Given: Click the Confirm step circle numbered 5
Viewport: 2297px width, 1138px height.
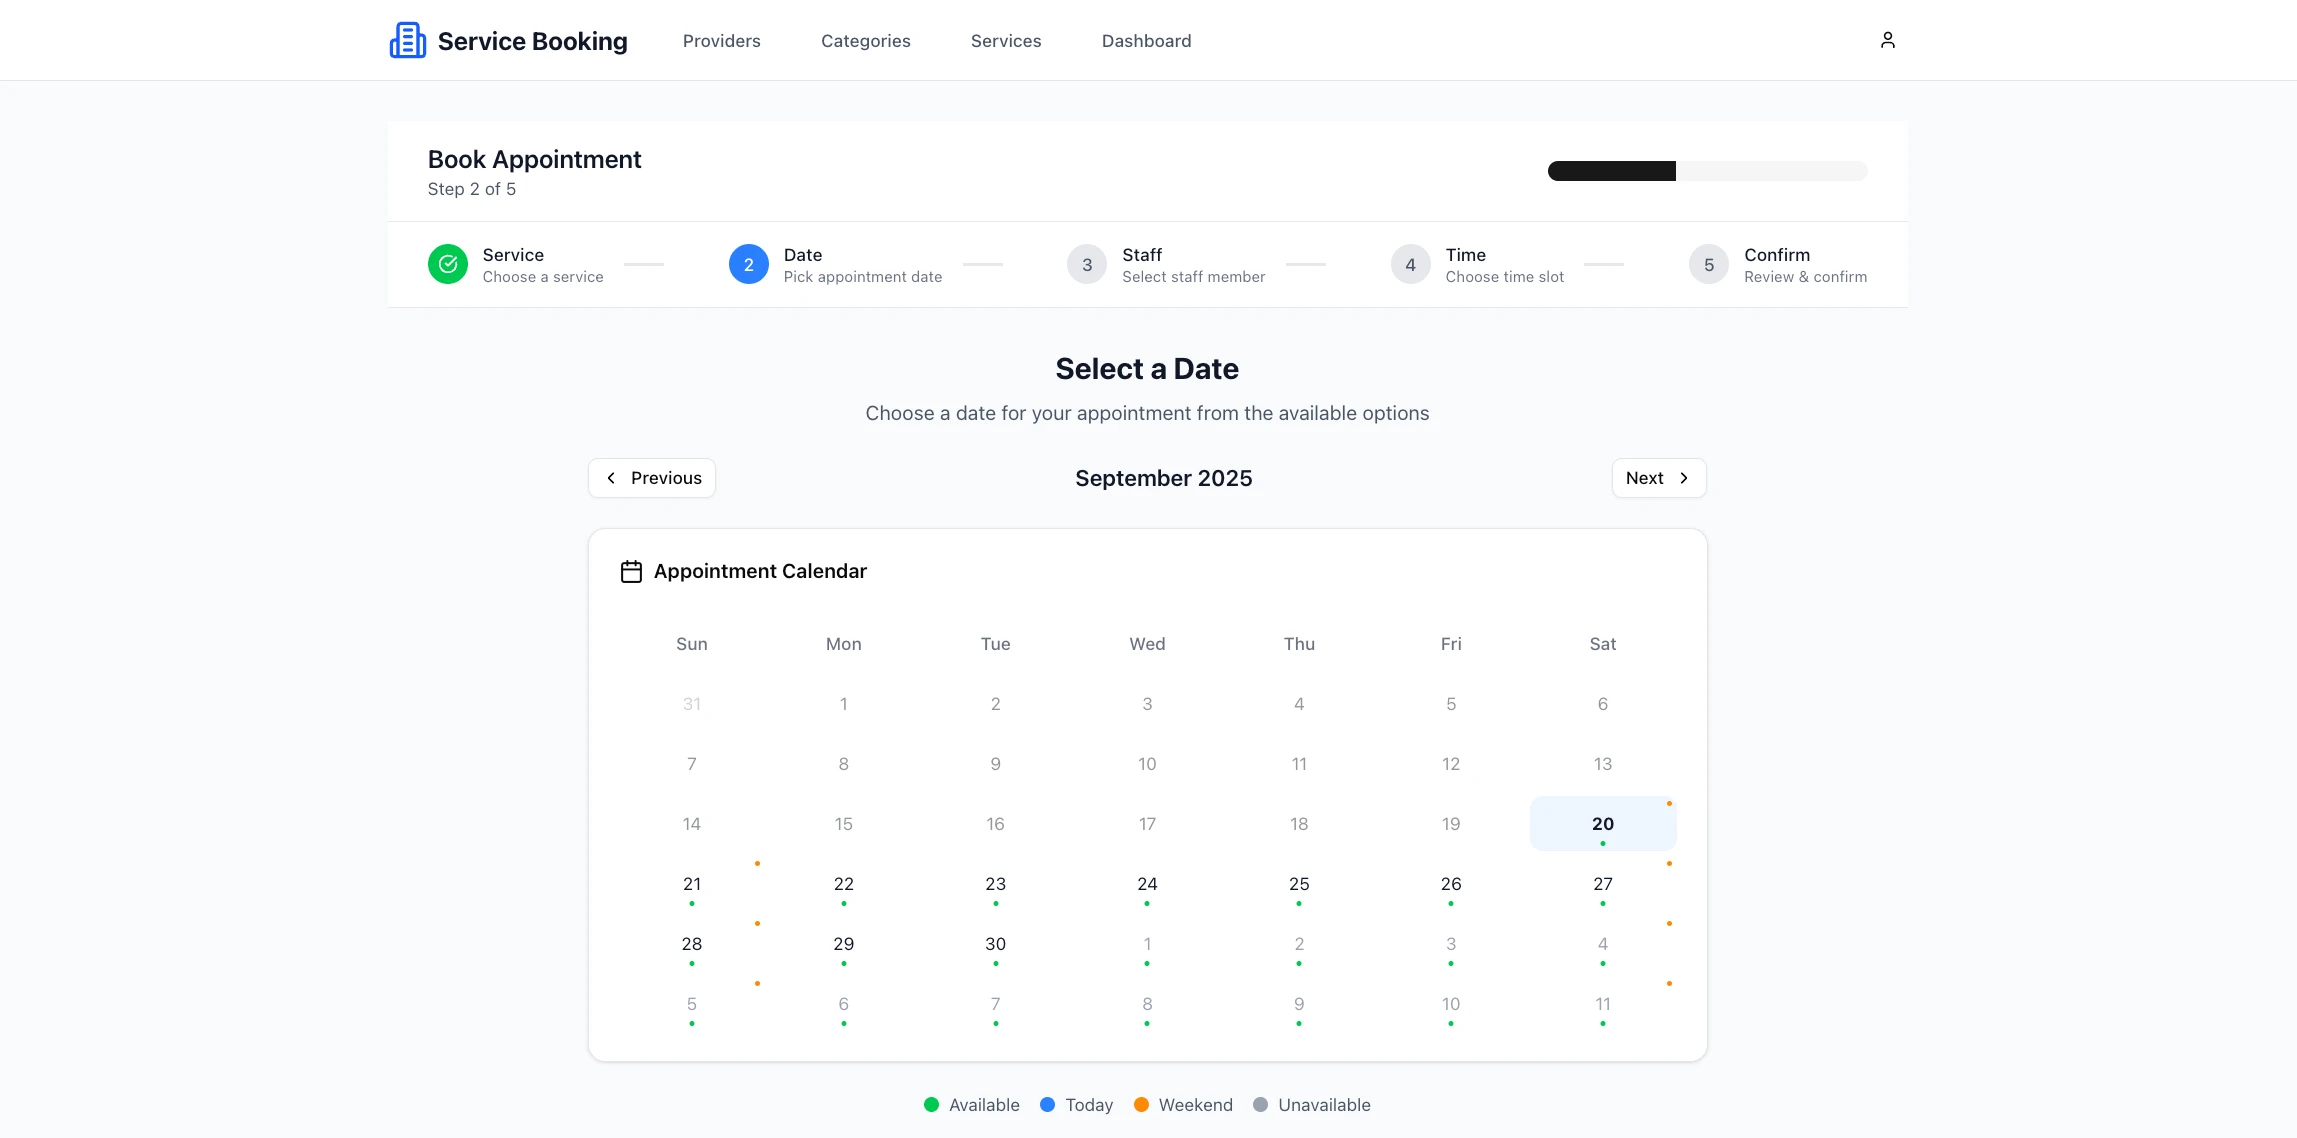Looking at the screenshot, I should (x=1708, y=264).
